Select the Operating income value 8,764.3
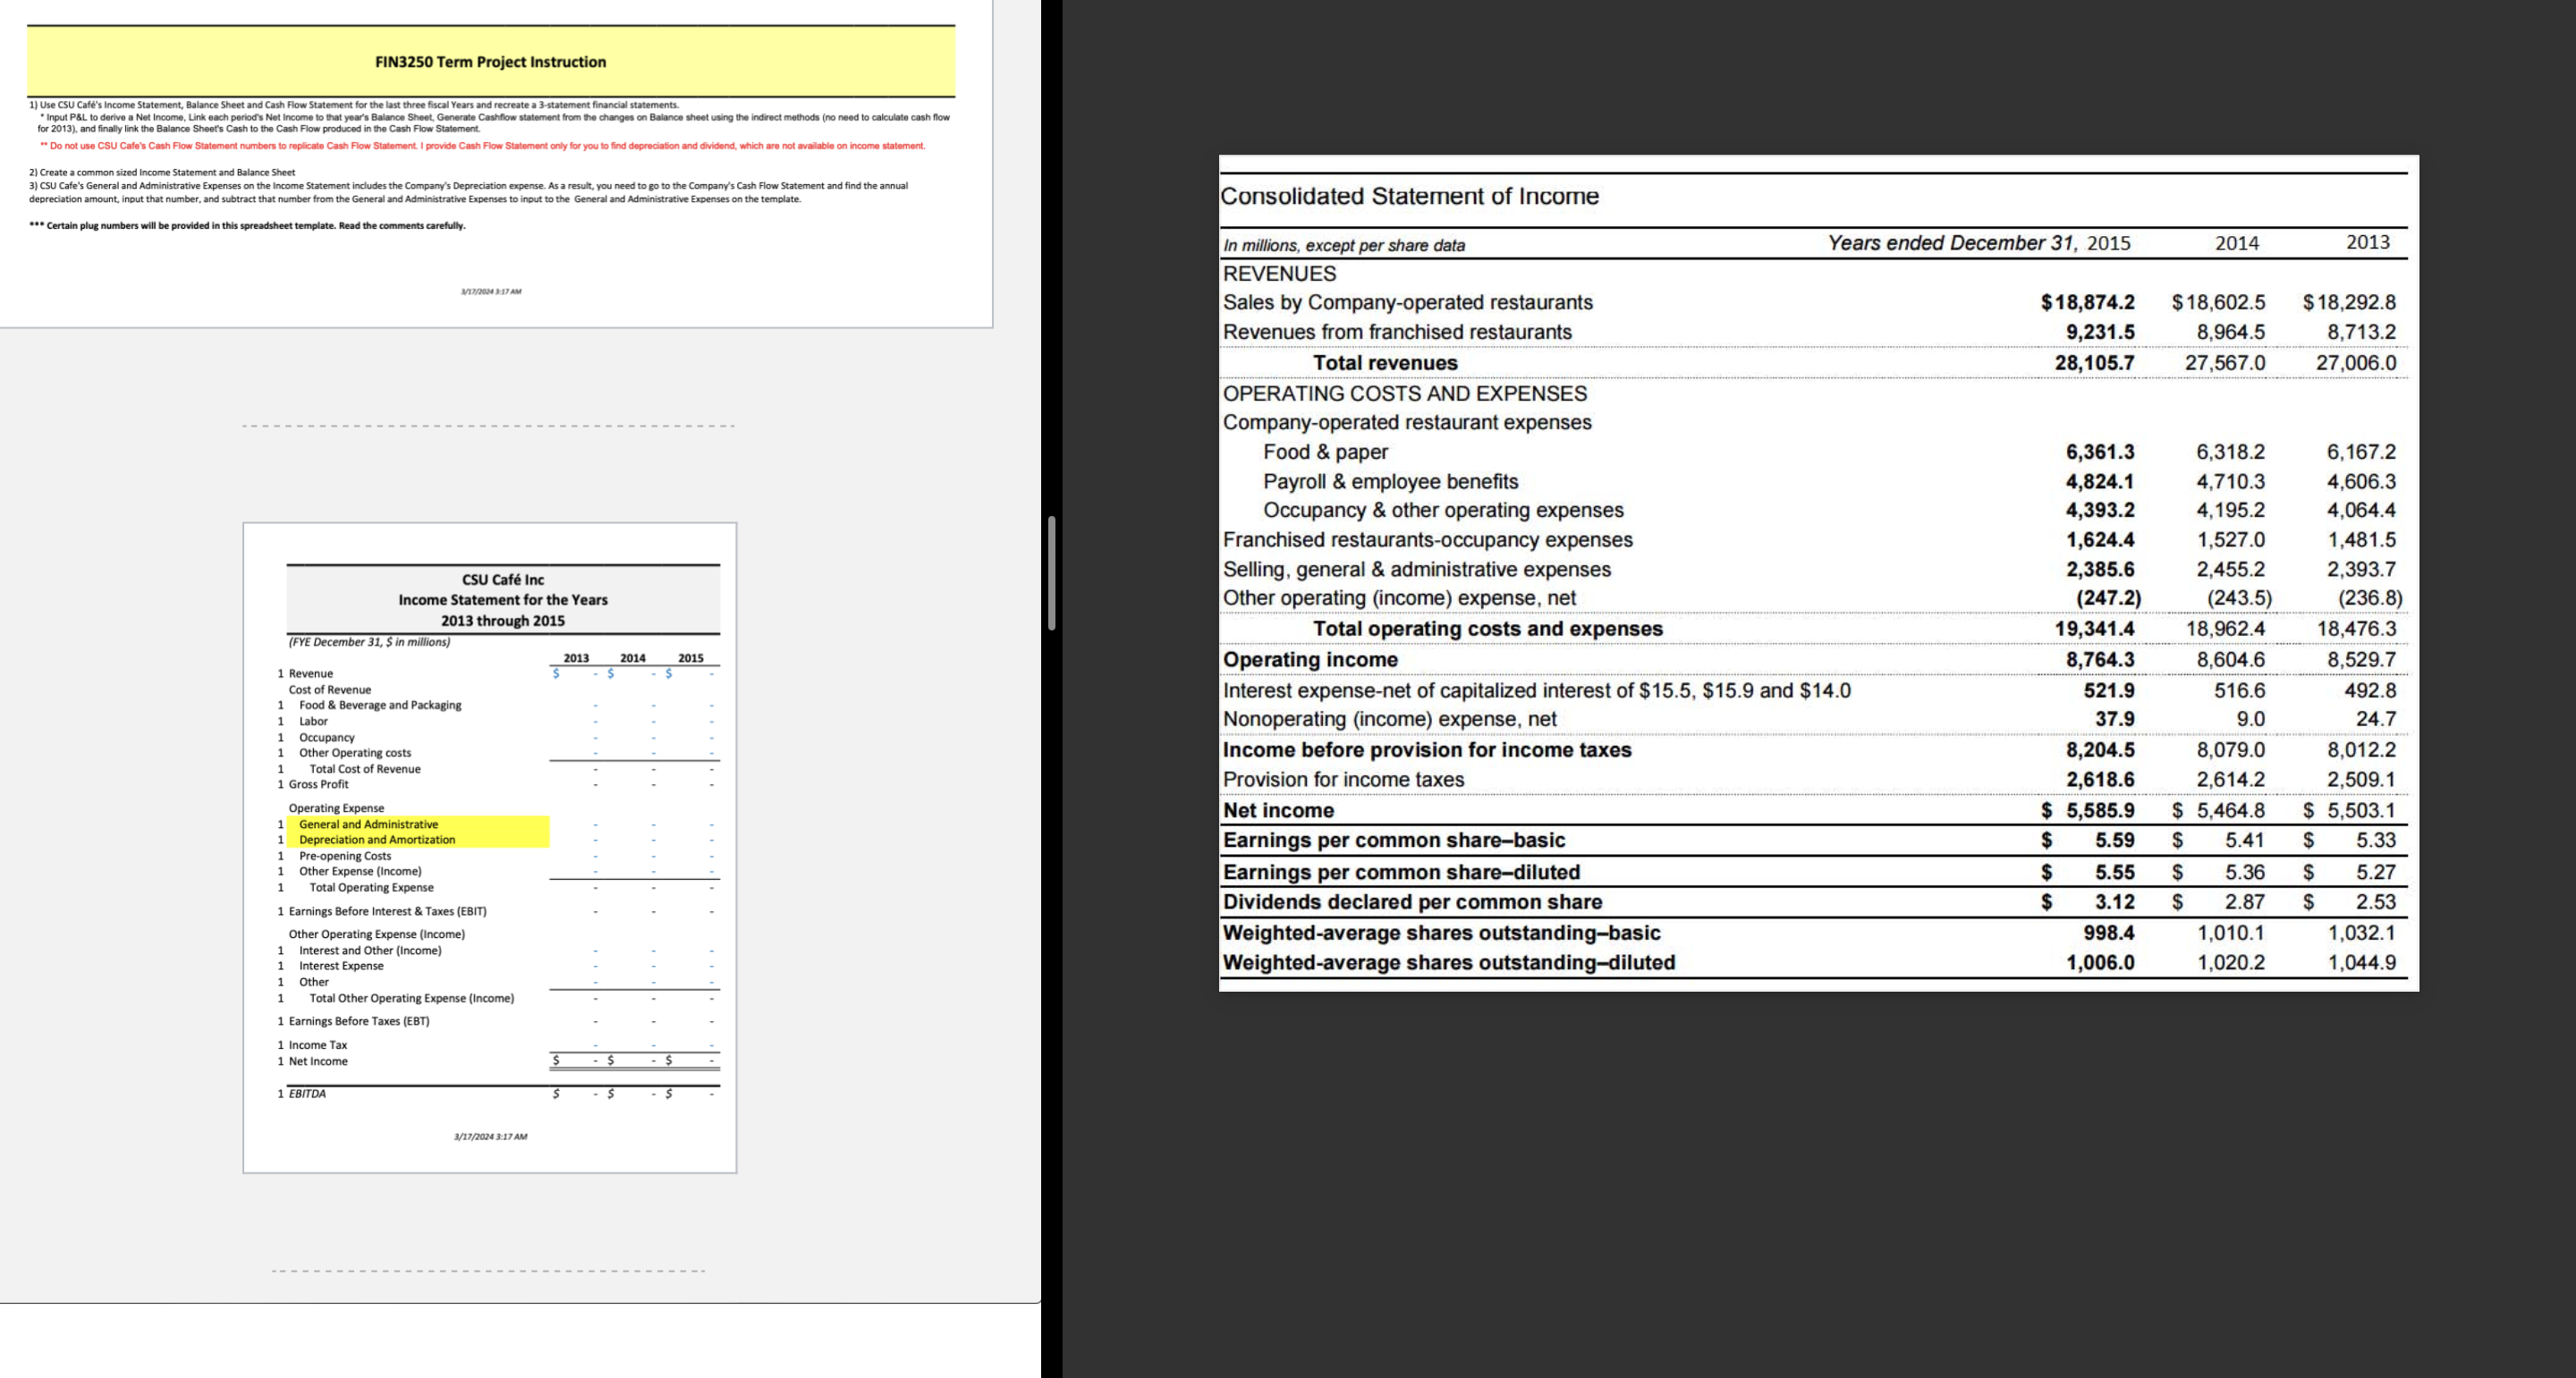 pyautogui.click(x=2100, y=659)
